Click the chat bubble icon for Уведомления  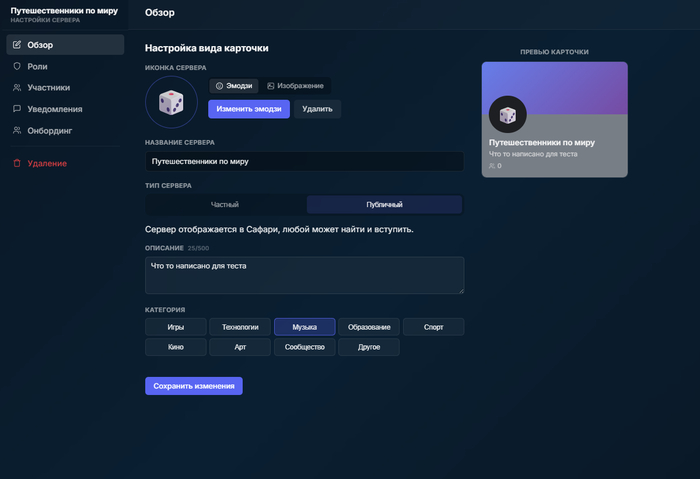coord(17,109)
